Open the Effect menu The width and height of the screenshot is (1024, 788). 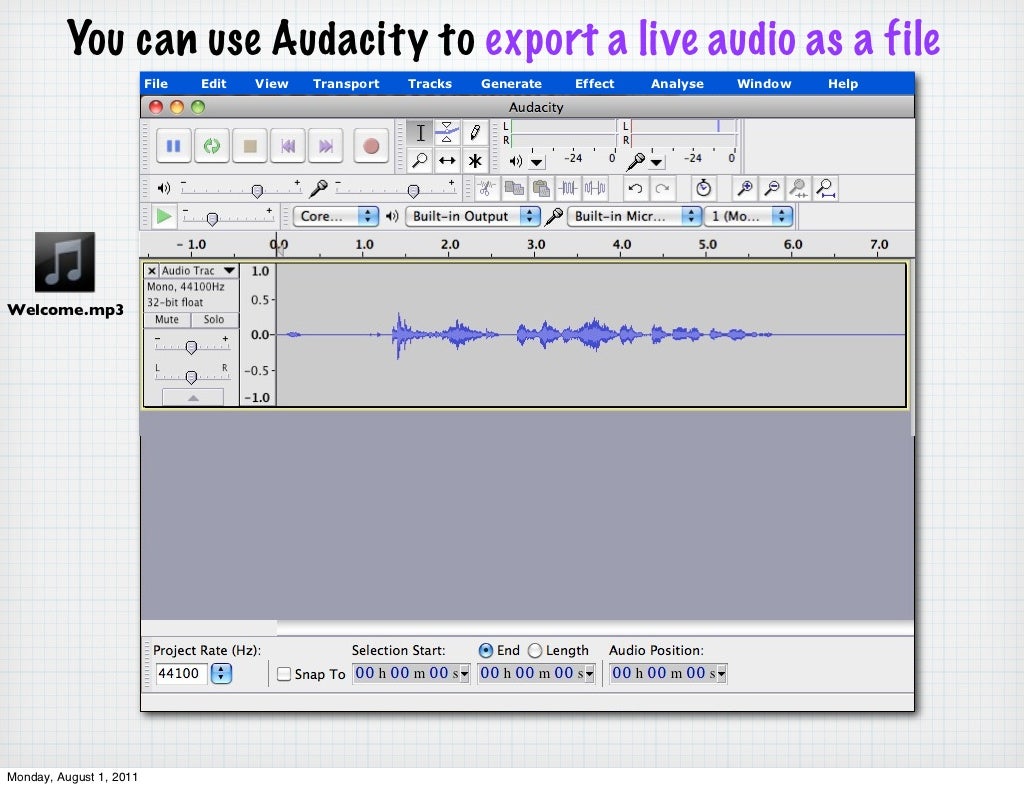pos(594,84)
